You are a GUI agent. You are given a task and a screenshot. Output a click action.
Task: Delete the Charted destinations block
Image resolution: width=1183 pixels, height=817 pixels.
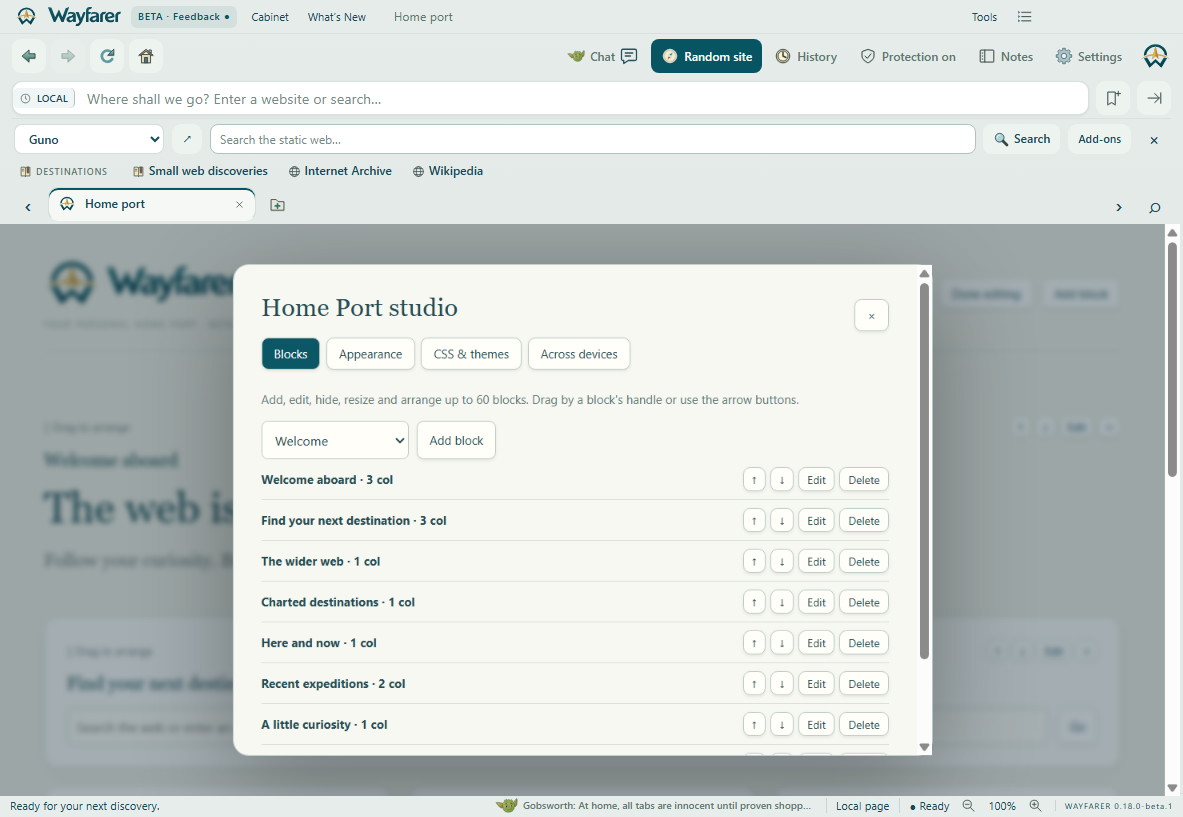[864, 602]
